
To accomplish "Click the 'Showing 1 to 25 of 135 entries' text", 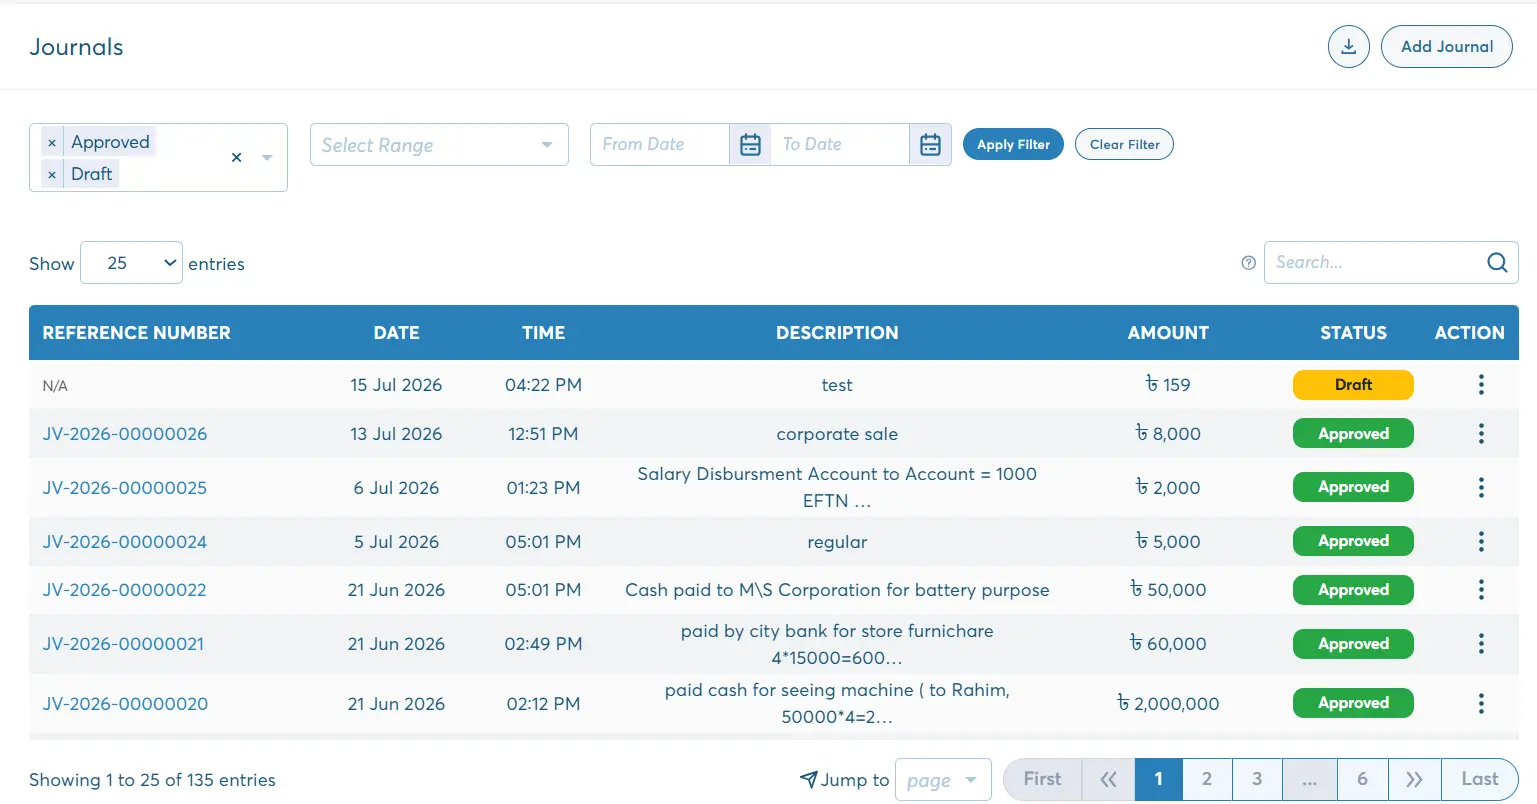I will tap(152, 780).
